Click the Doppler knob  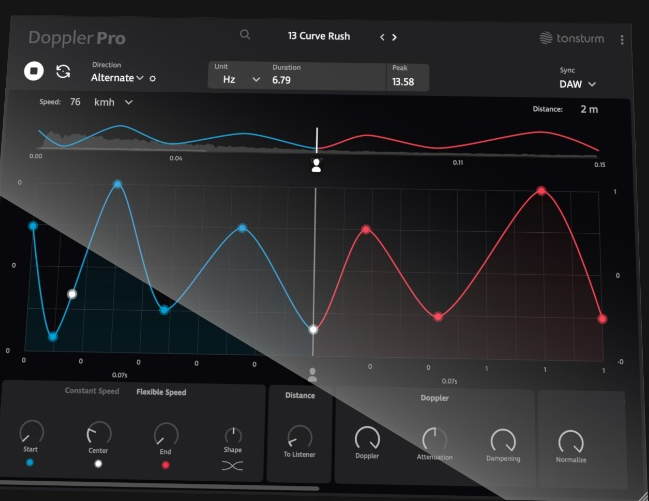pos(367,438)
